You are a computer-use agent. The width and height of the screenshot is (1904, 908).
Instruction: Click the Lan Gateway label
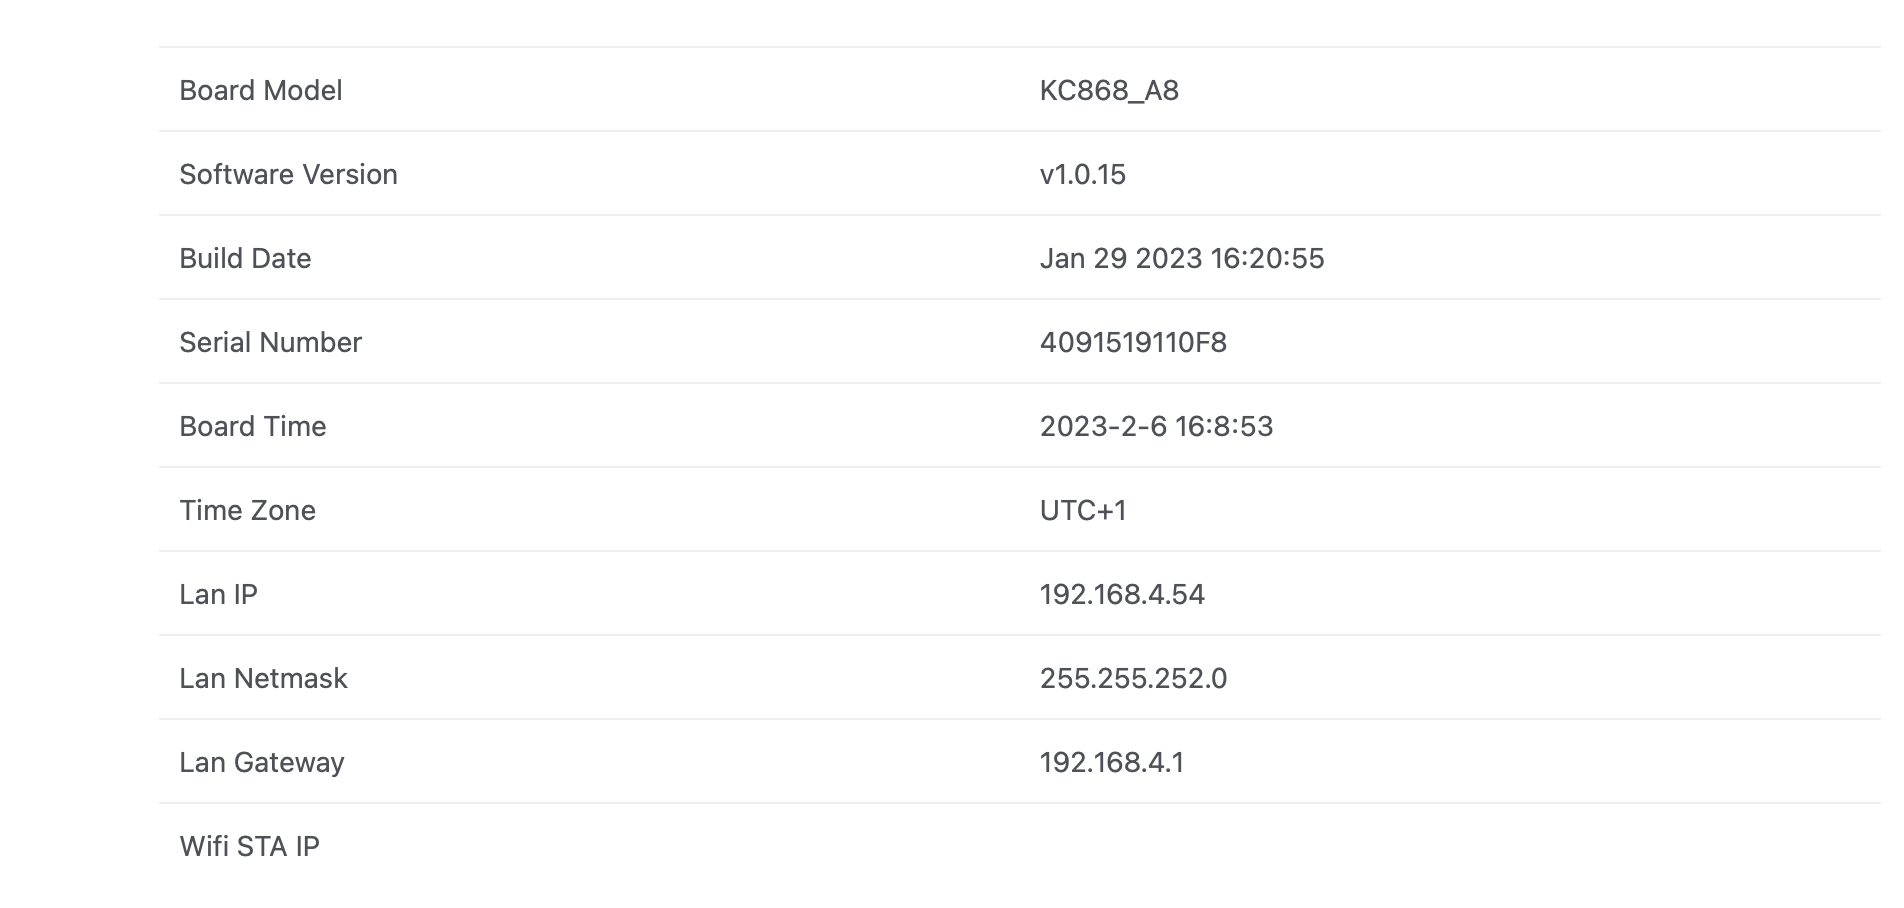click(262, 763)
